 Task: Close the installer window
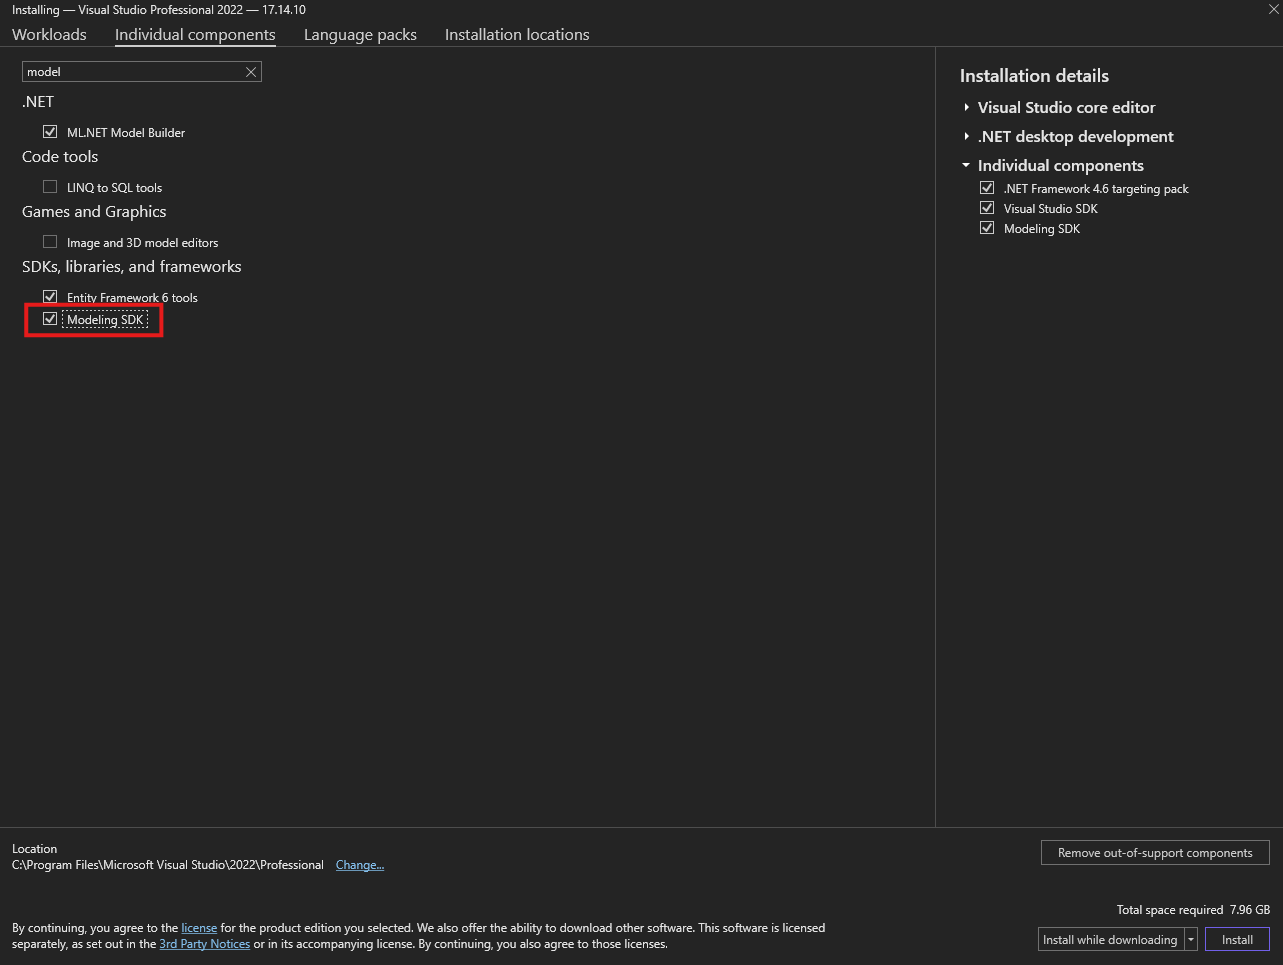[1273, 9]
